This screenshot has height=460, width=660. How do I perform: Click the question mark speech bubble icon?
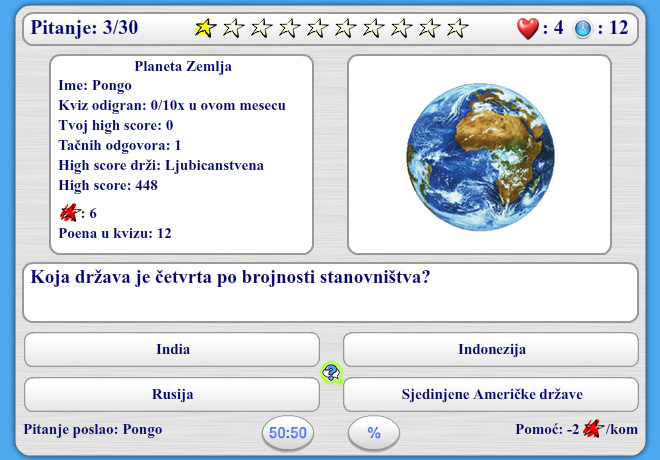(x=331, y=372)
